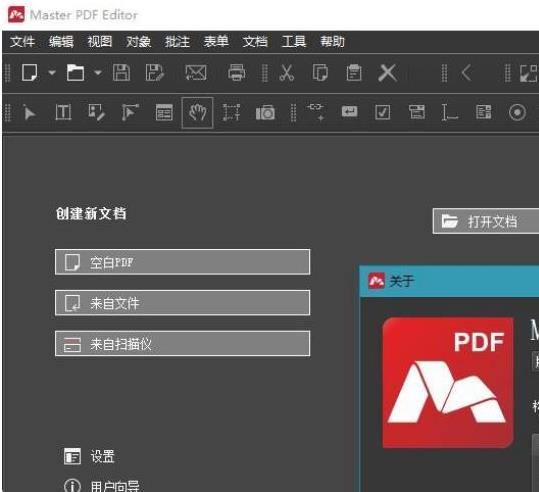
Task: Click the Save floppy disk icon
Action: click(x=121, y=73)
